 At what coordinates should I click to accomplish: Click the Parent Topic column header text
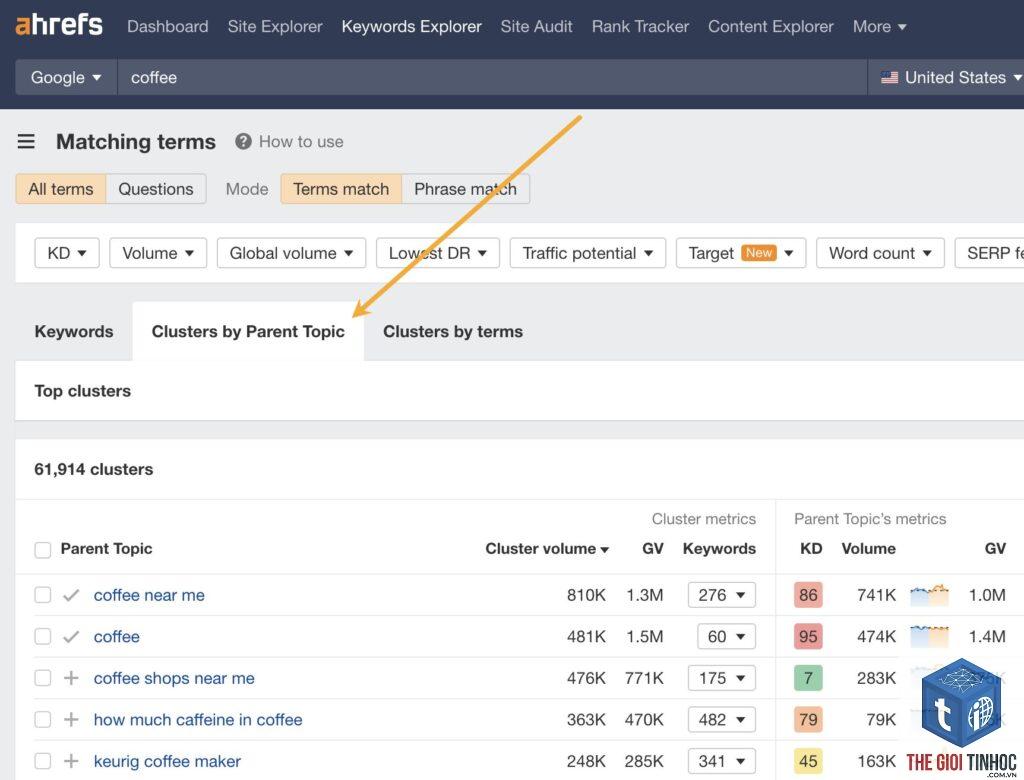coord(106,549)
